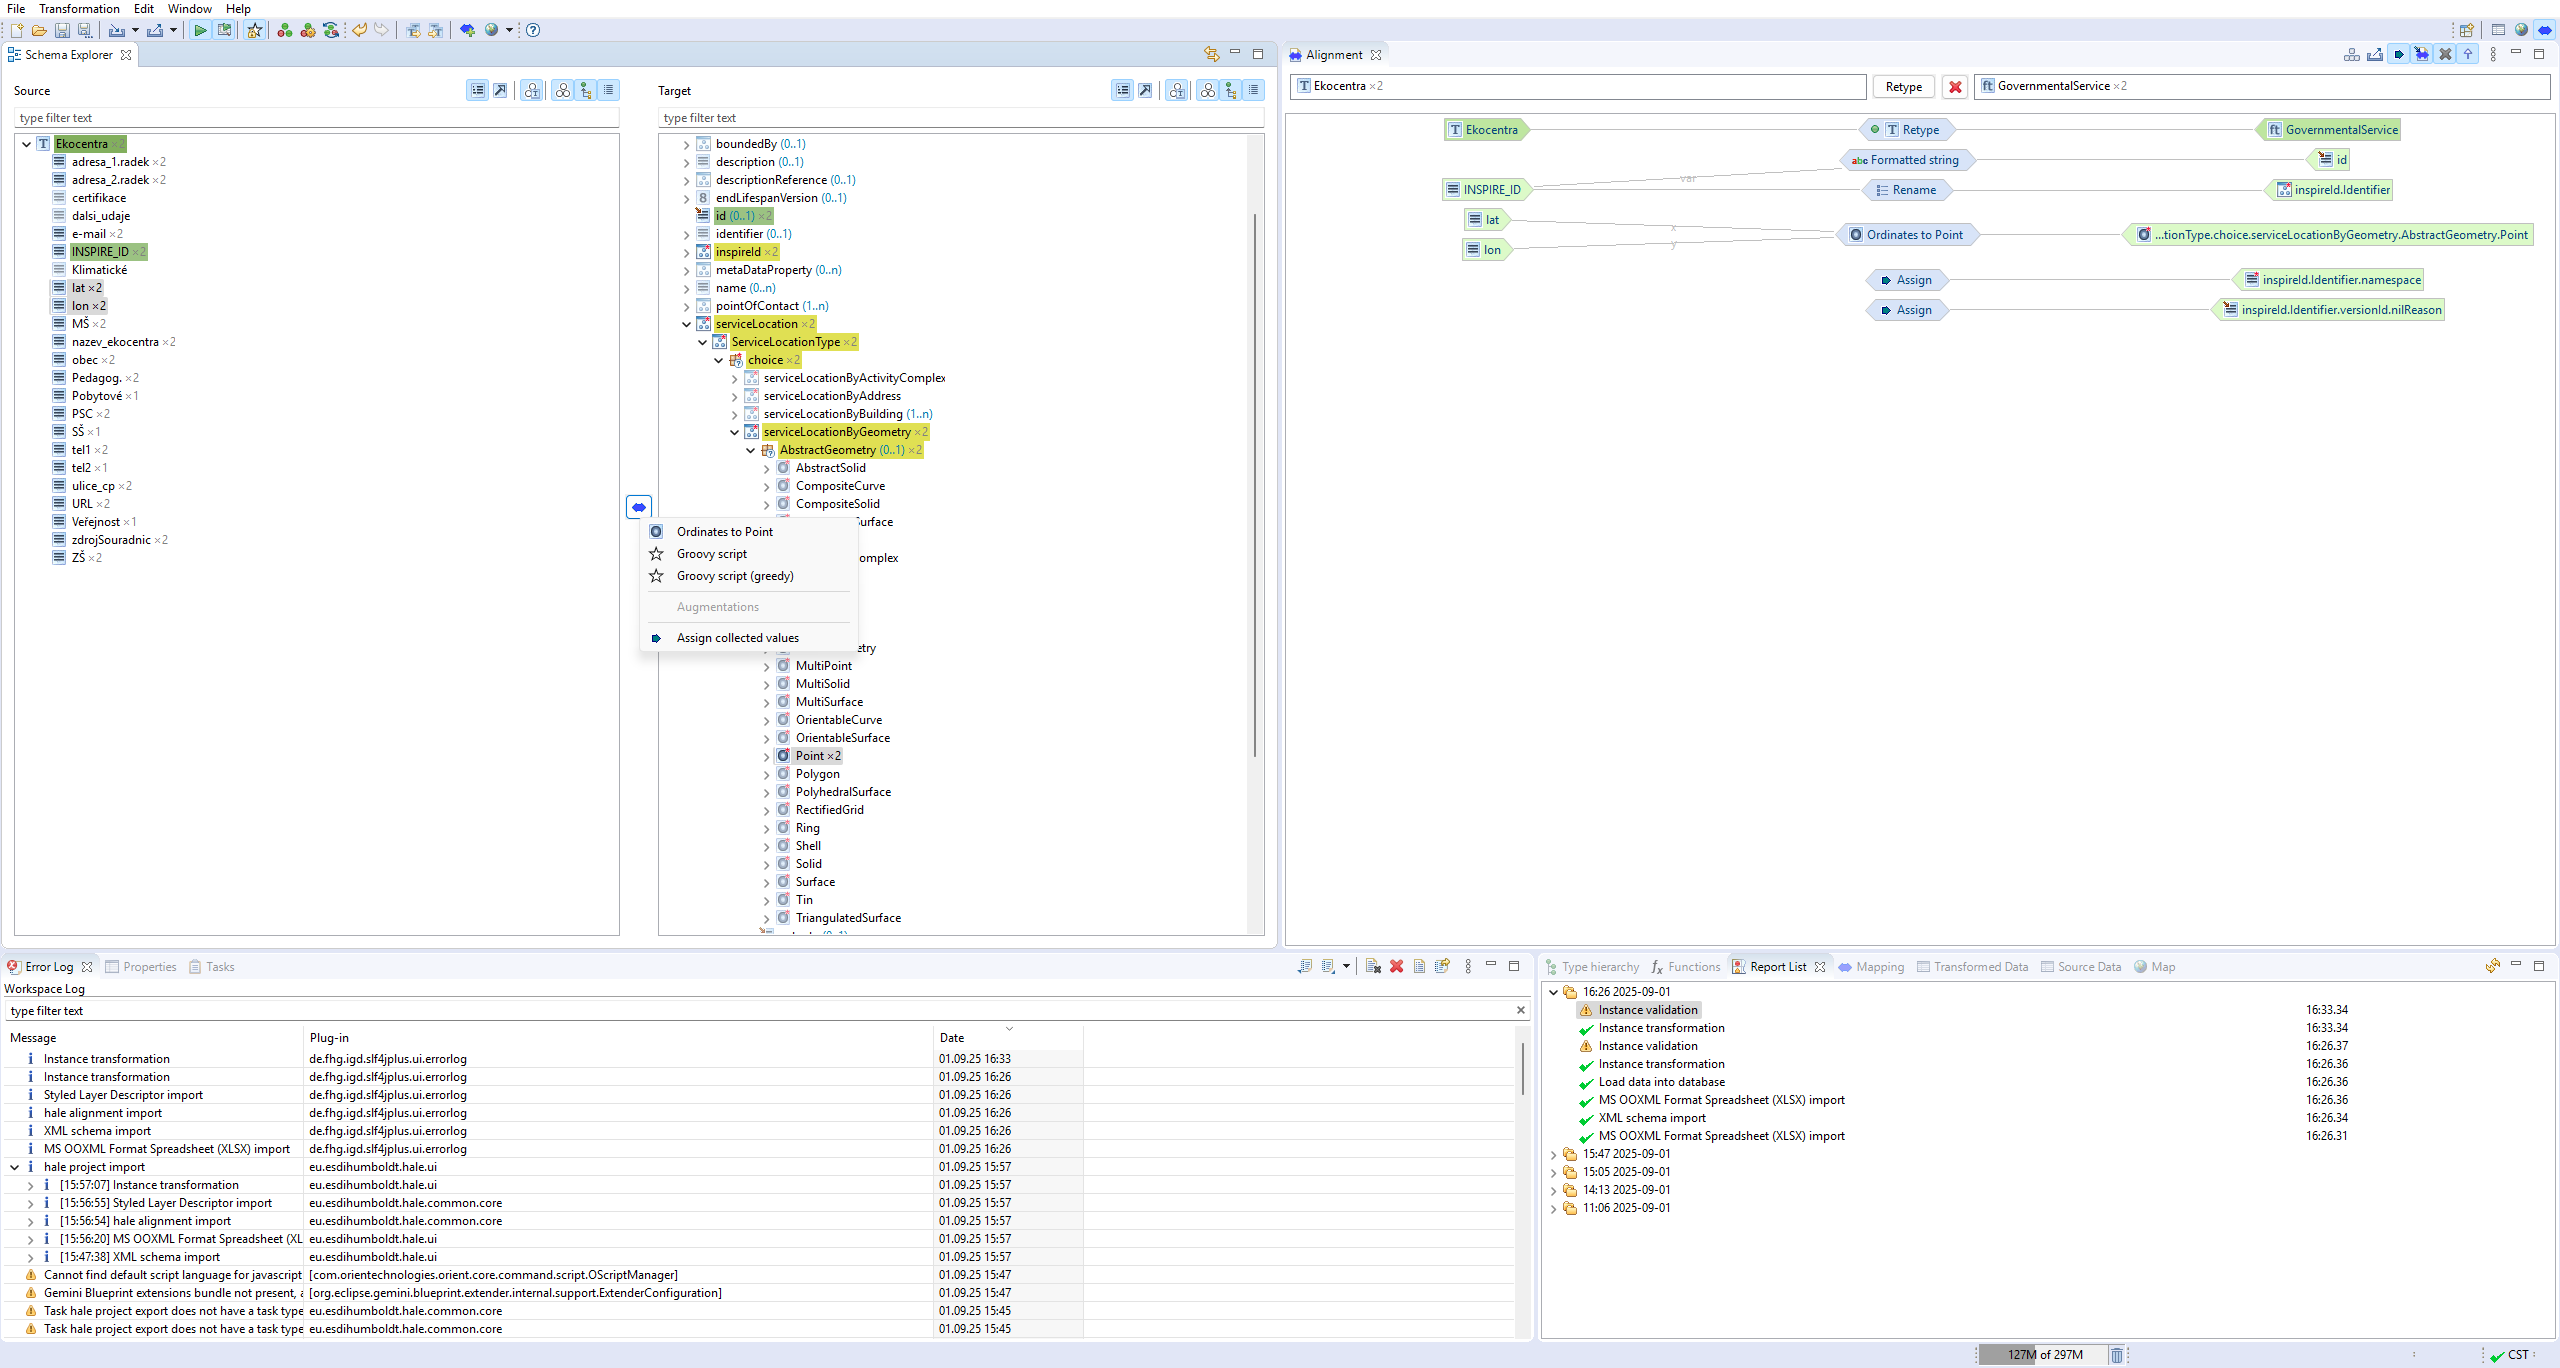Click the Ordinates to Point alignment cell
2560x1368 pixels.
pos(1913,235)
